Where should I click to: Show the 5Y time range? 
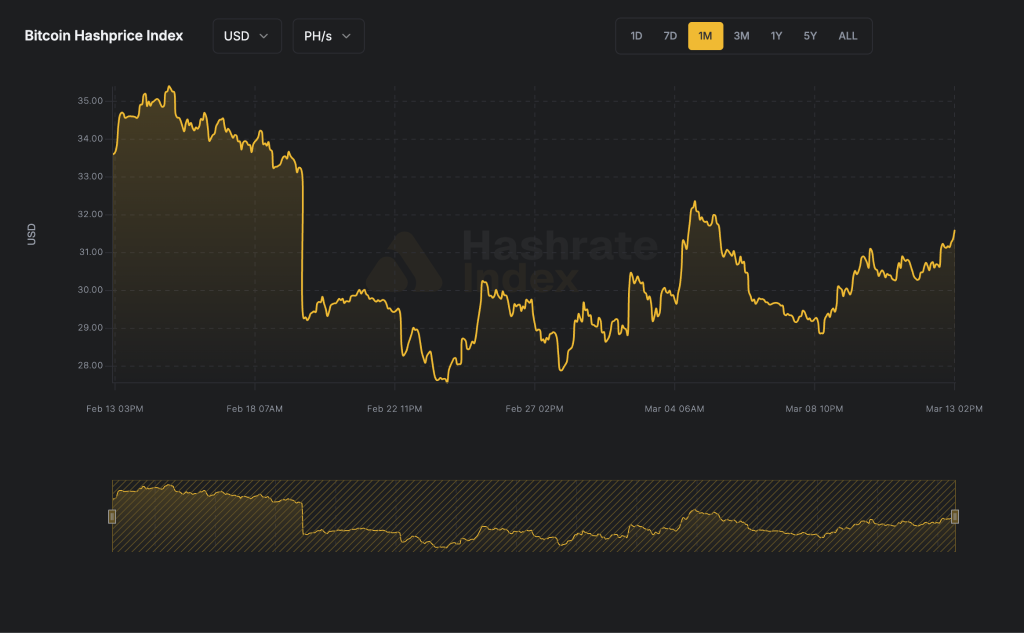click(810, 36)
